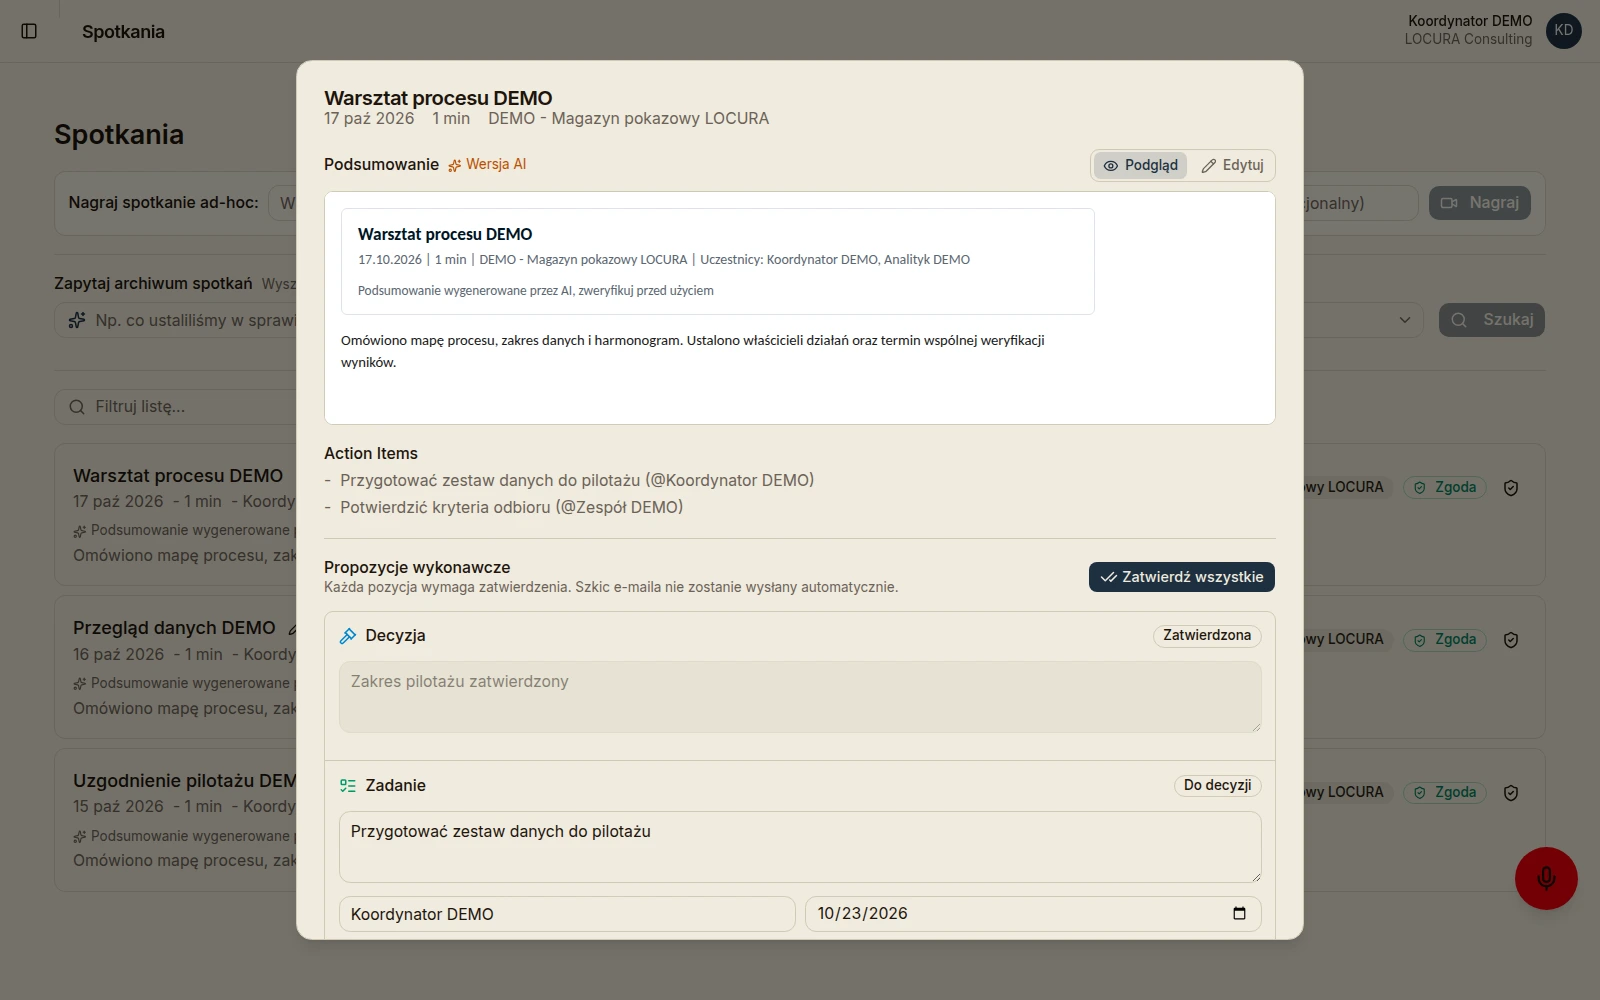This screenshot has width=1600, height=1000.
Task: Click the summary card heading Warsztat procesu DEMO
Action: (445, 234)
